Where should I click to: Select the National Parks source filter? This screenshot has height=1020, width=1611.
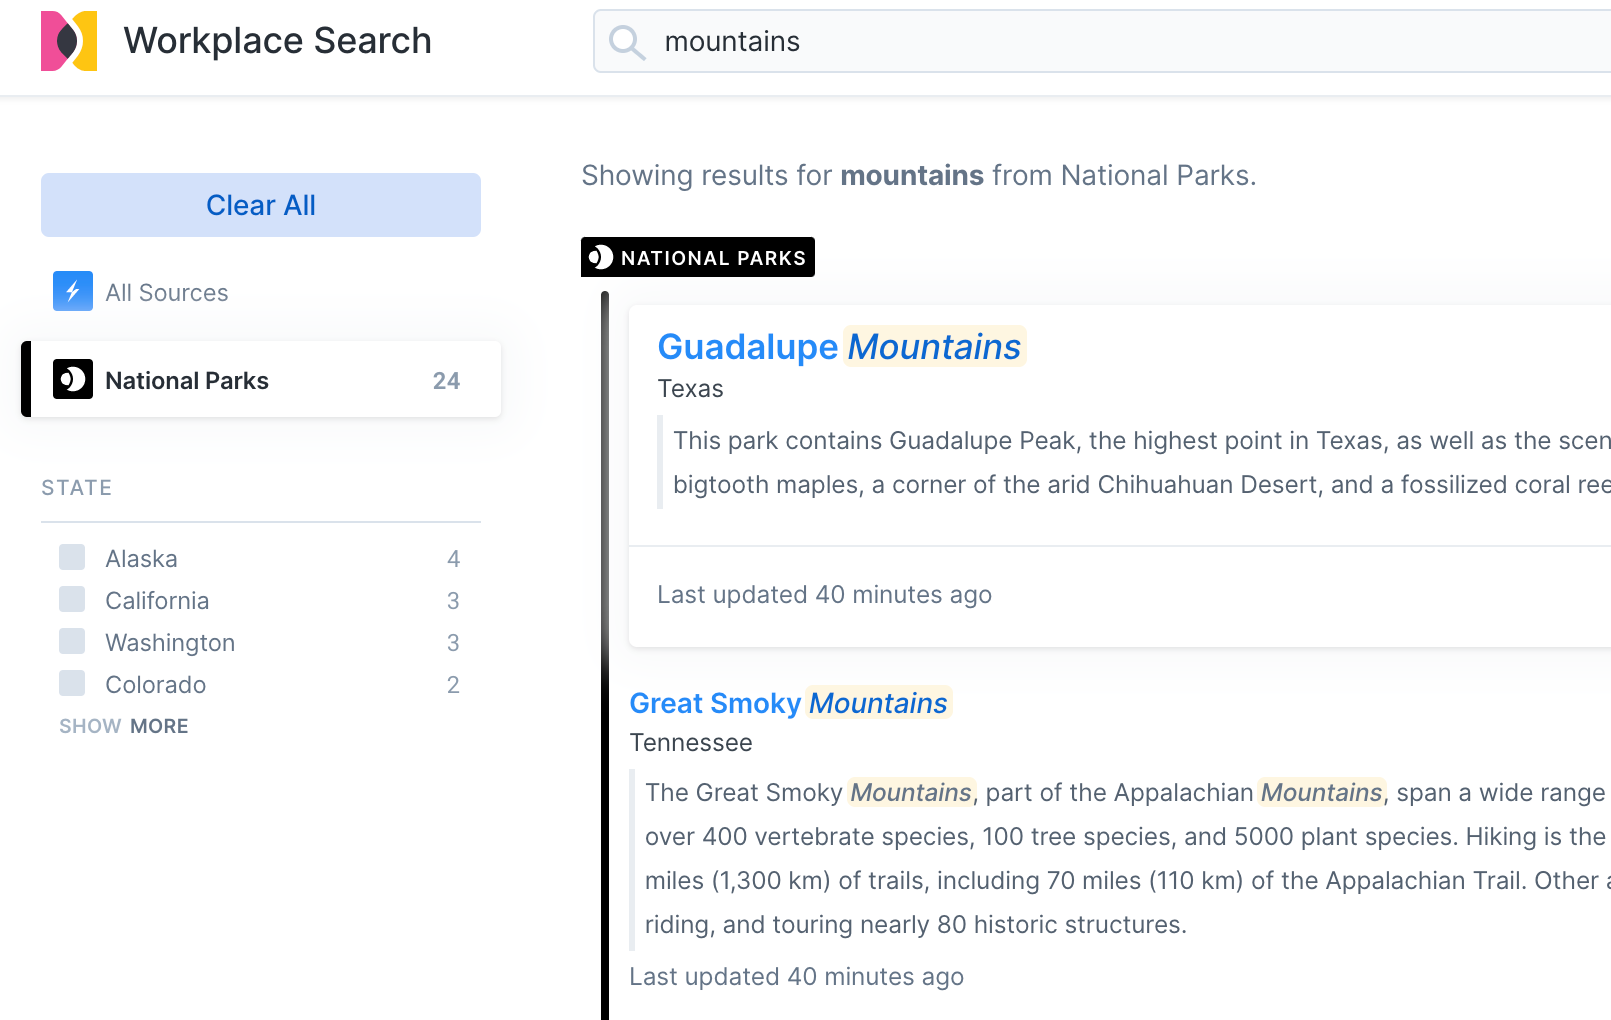[x=187, y=381]
